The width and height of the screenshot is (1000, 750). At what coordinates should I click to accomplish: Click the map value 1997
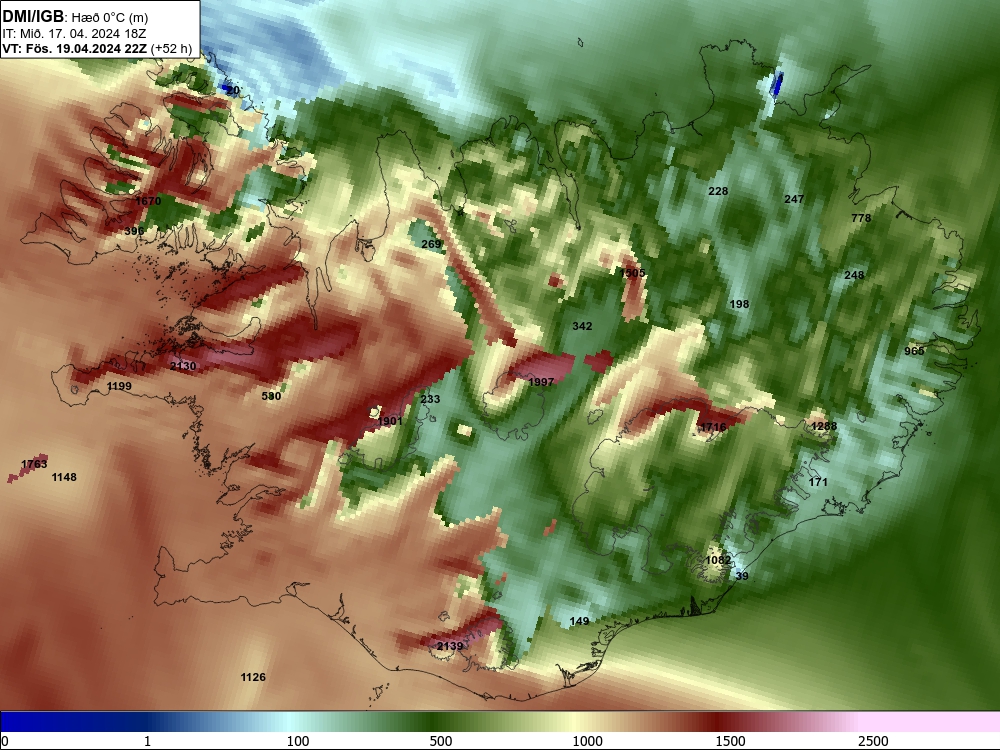(x=541, y=382)
